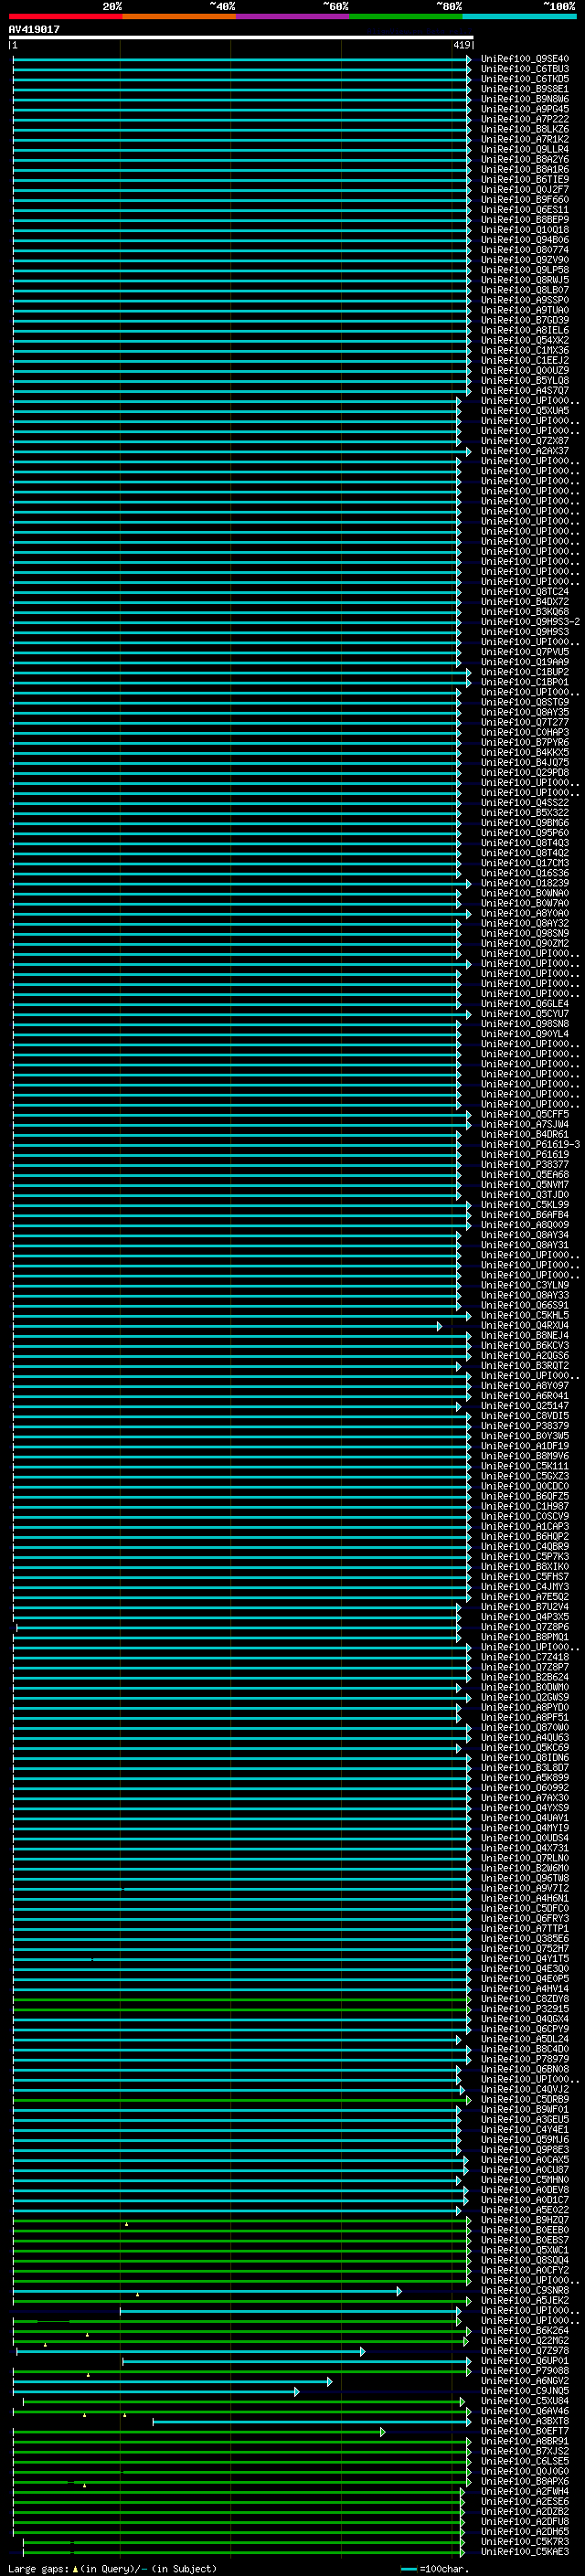Open the UniRef100_C1EEJ2 label
585x2576 pixels.
(x=524, y=360)
